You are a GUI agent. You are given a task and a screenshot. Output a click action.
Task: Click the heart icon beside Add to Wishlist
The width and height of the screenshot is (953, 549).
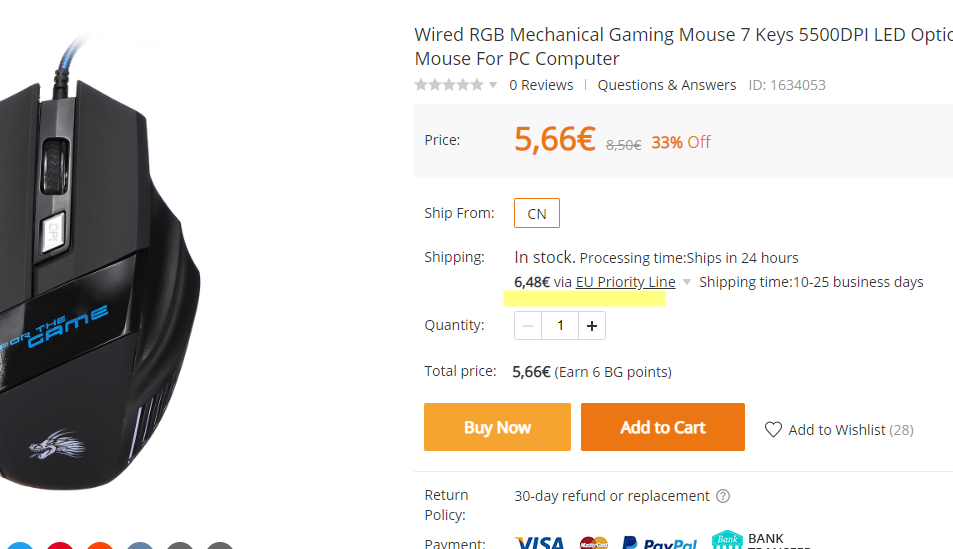[773, 429]
